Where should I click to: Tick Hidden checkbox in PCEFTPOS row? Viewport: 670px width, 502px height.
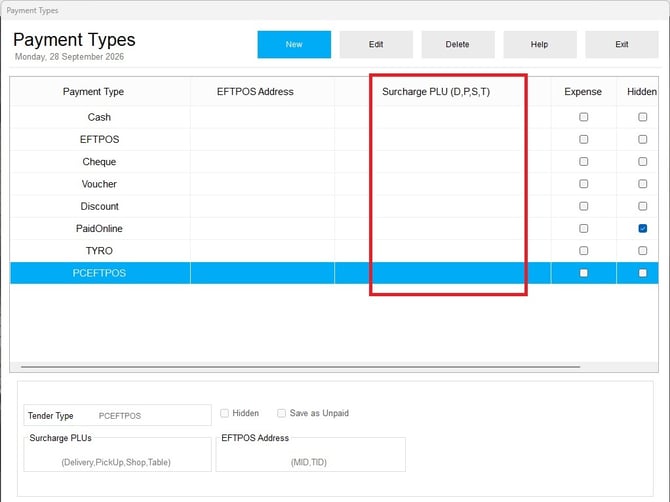642,273
